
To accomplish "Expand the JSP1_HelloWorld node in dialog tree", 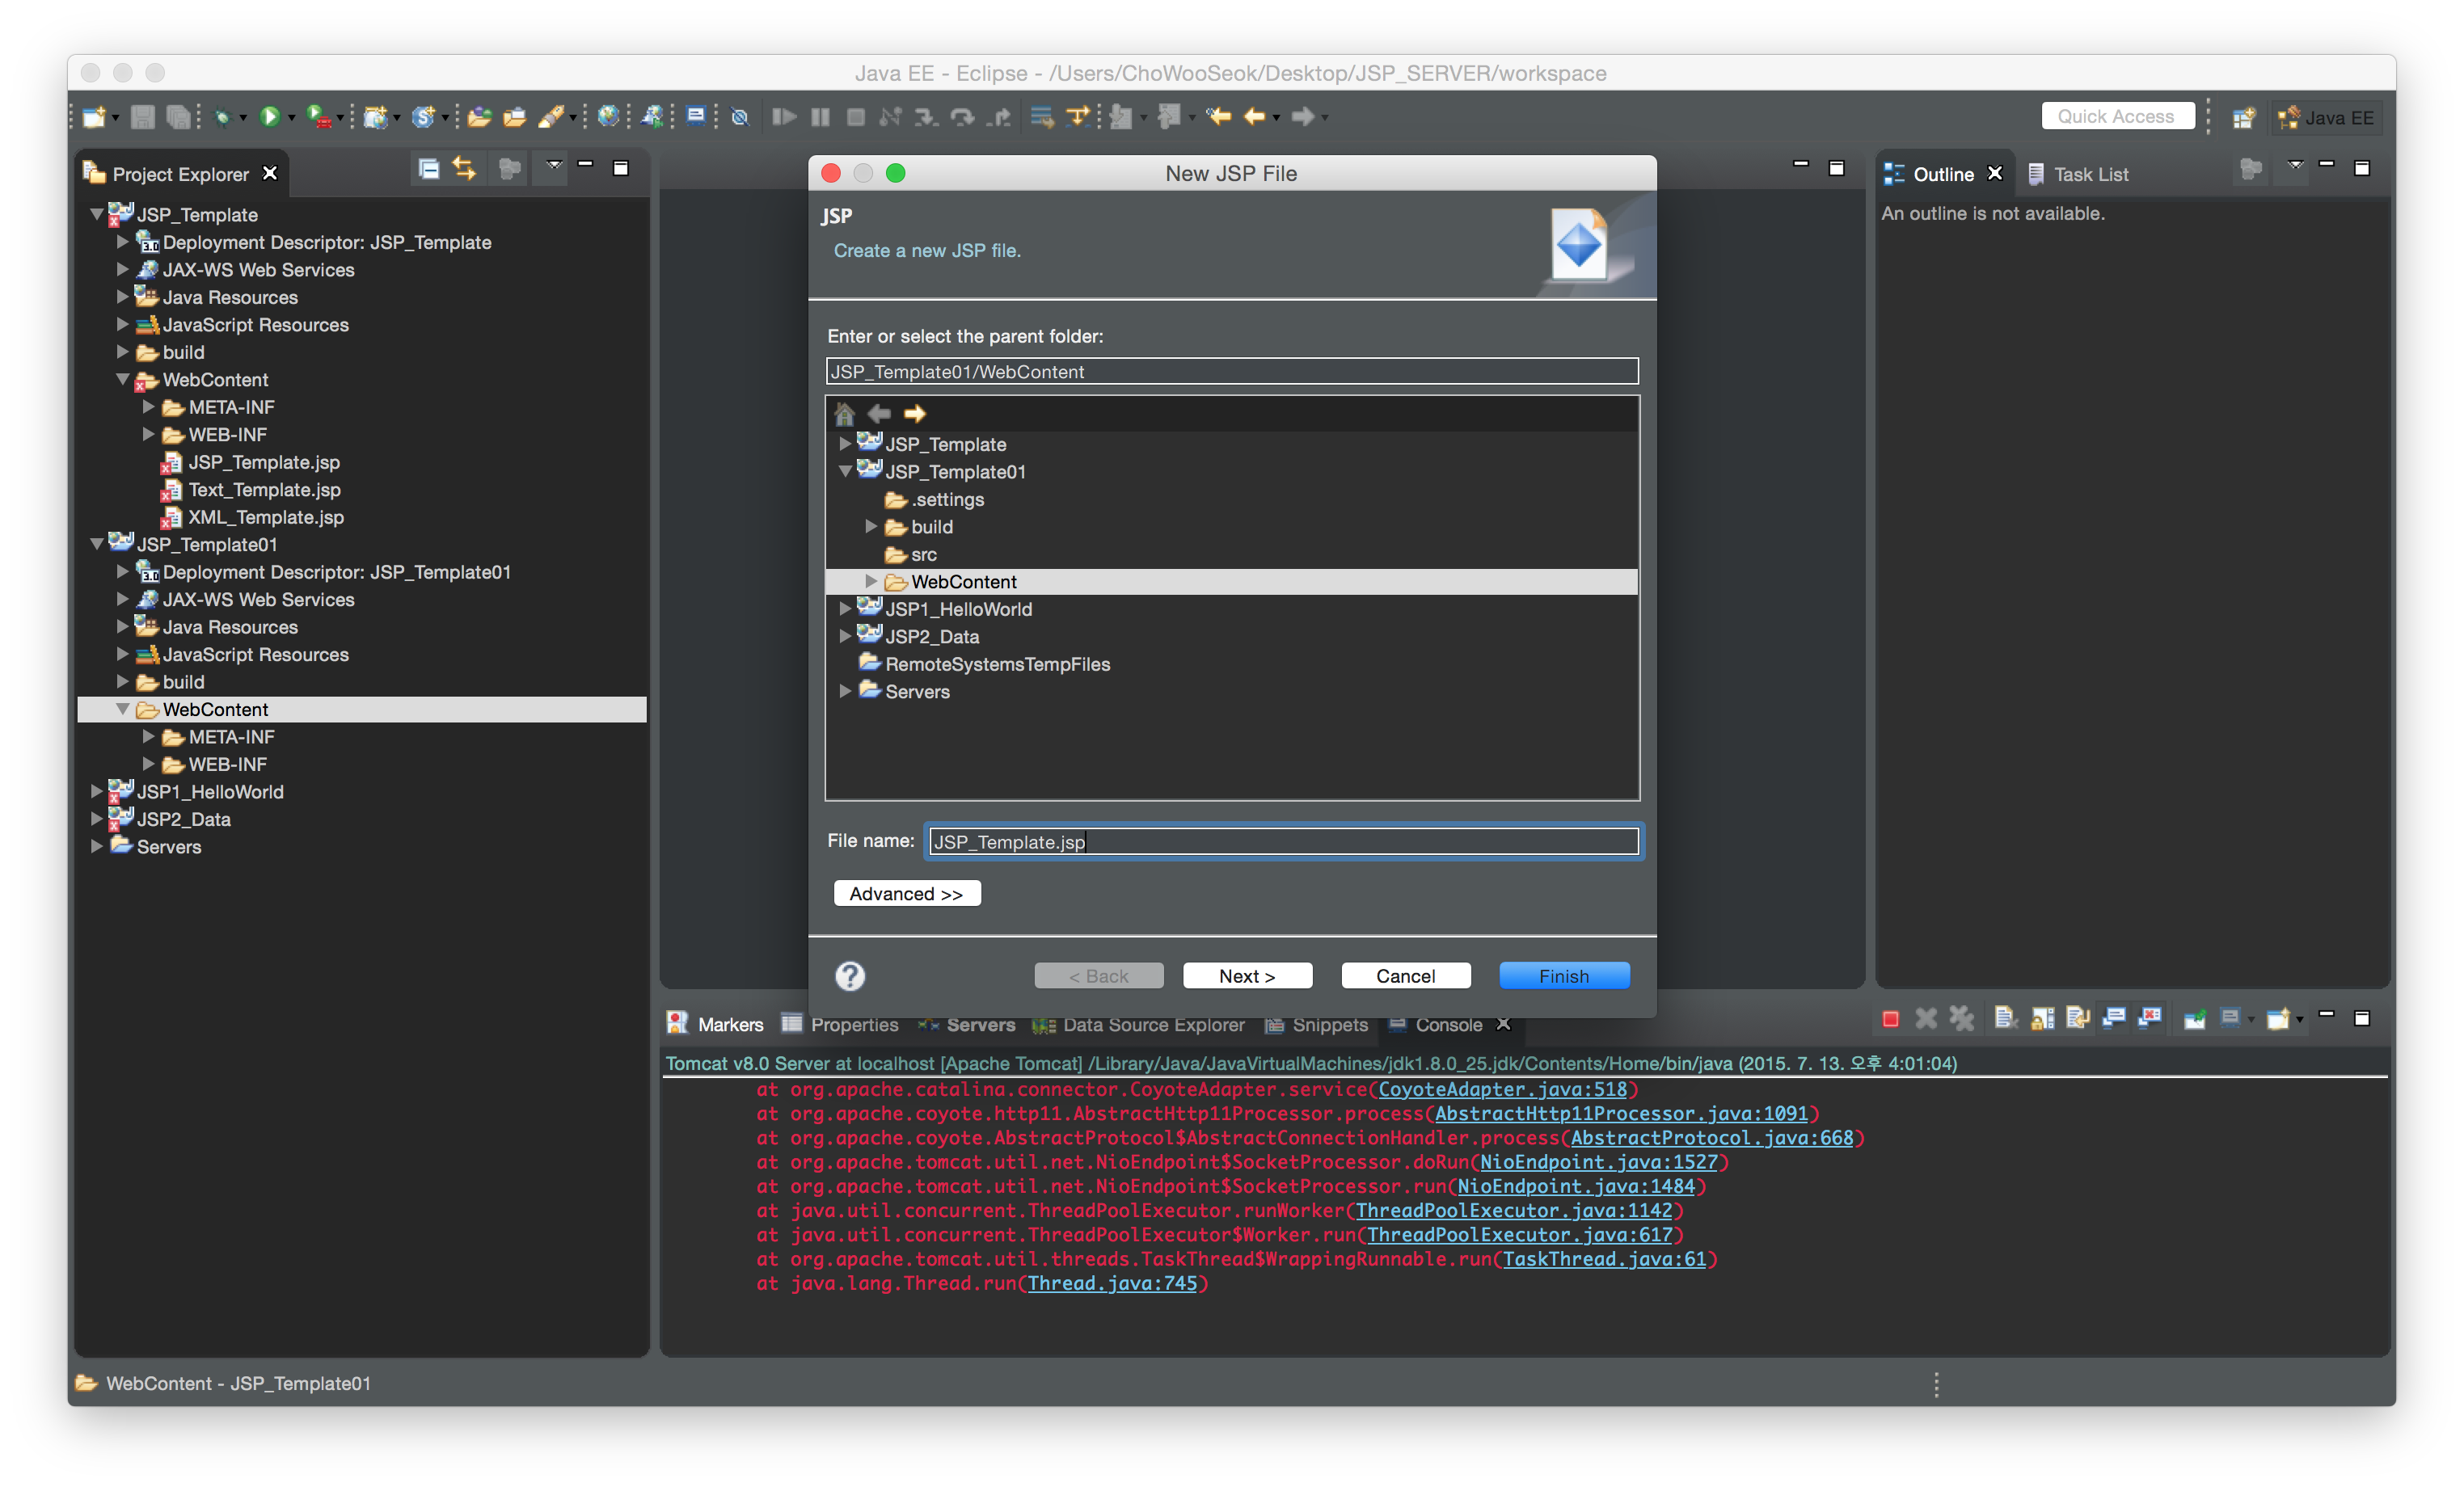I will (x=845, y=609).
